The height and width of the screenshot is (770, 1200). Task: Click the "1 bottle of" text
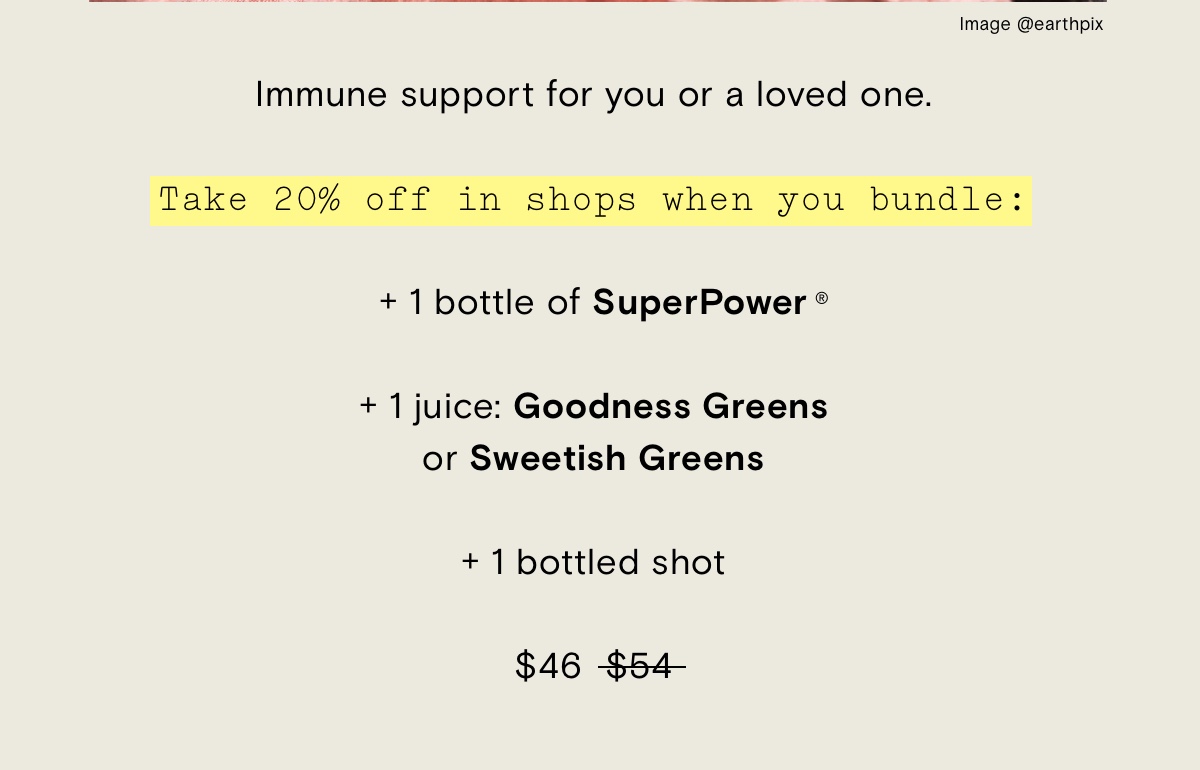click(x=495, y=302)
